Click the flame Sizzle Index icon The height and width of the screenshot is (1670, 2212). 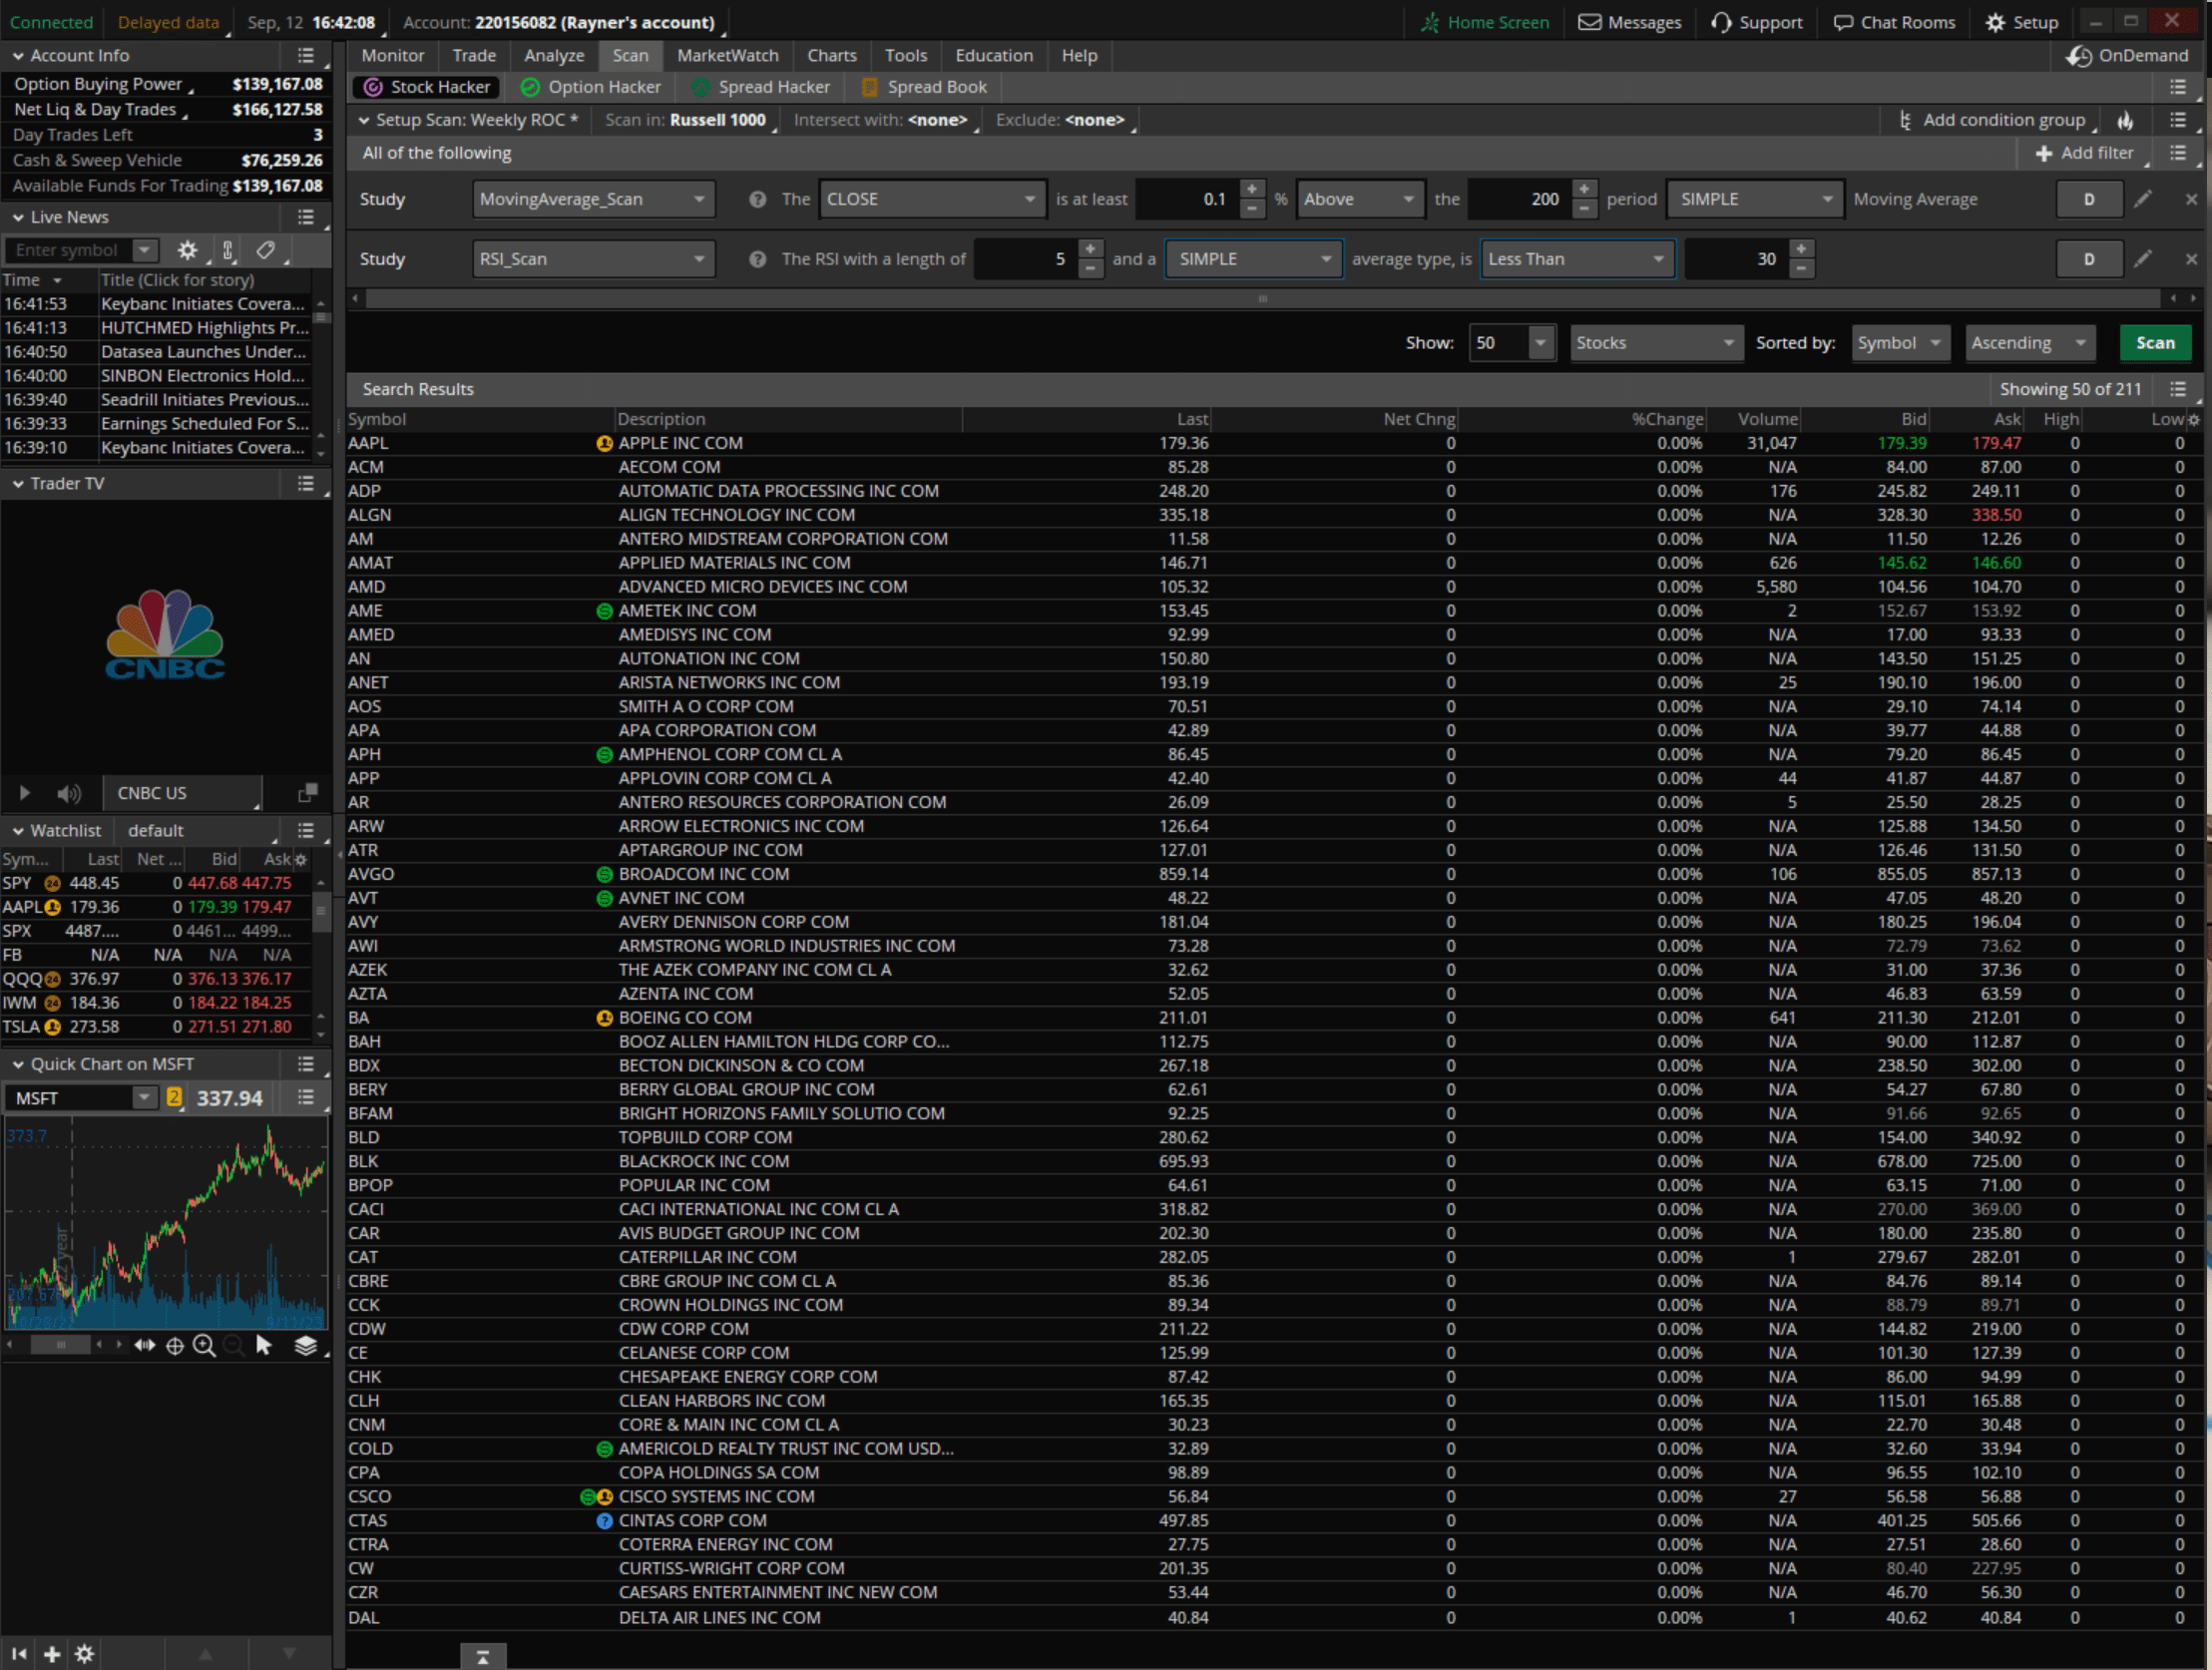[x=2126, y=120]
